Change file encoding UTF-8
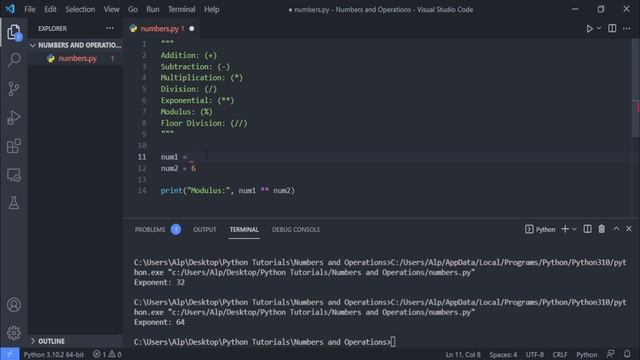 pyautogui.click(x=535, y=354)
